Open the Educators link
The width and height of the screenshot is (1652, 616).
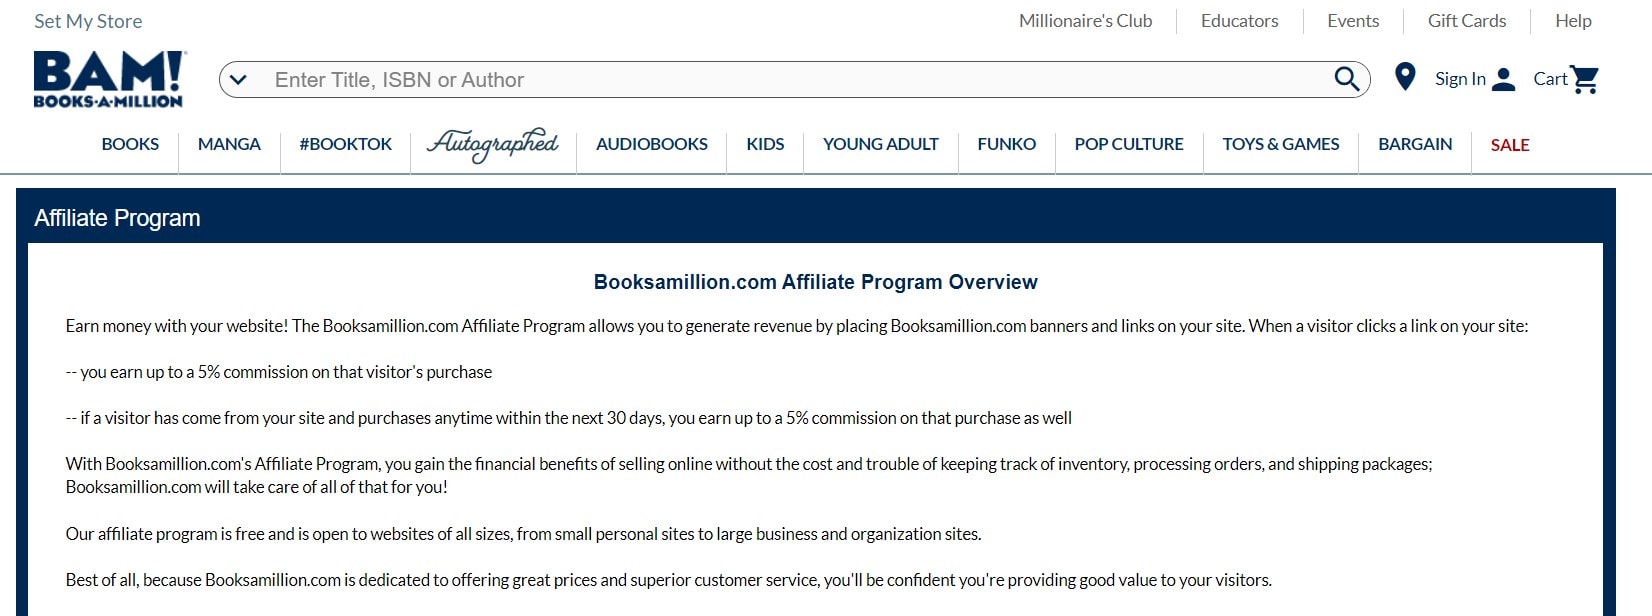[1239, 21]
